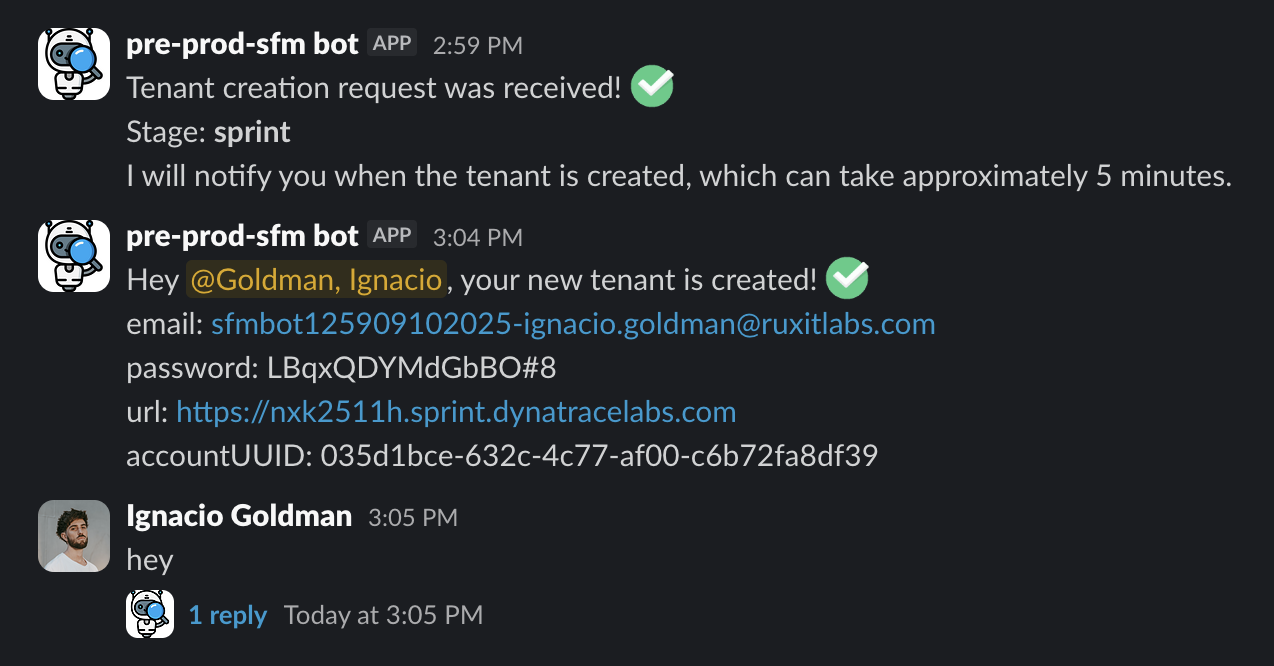Click the green checkmark emoji after 'tenant is created!'

click(x=848, y=279)
